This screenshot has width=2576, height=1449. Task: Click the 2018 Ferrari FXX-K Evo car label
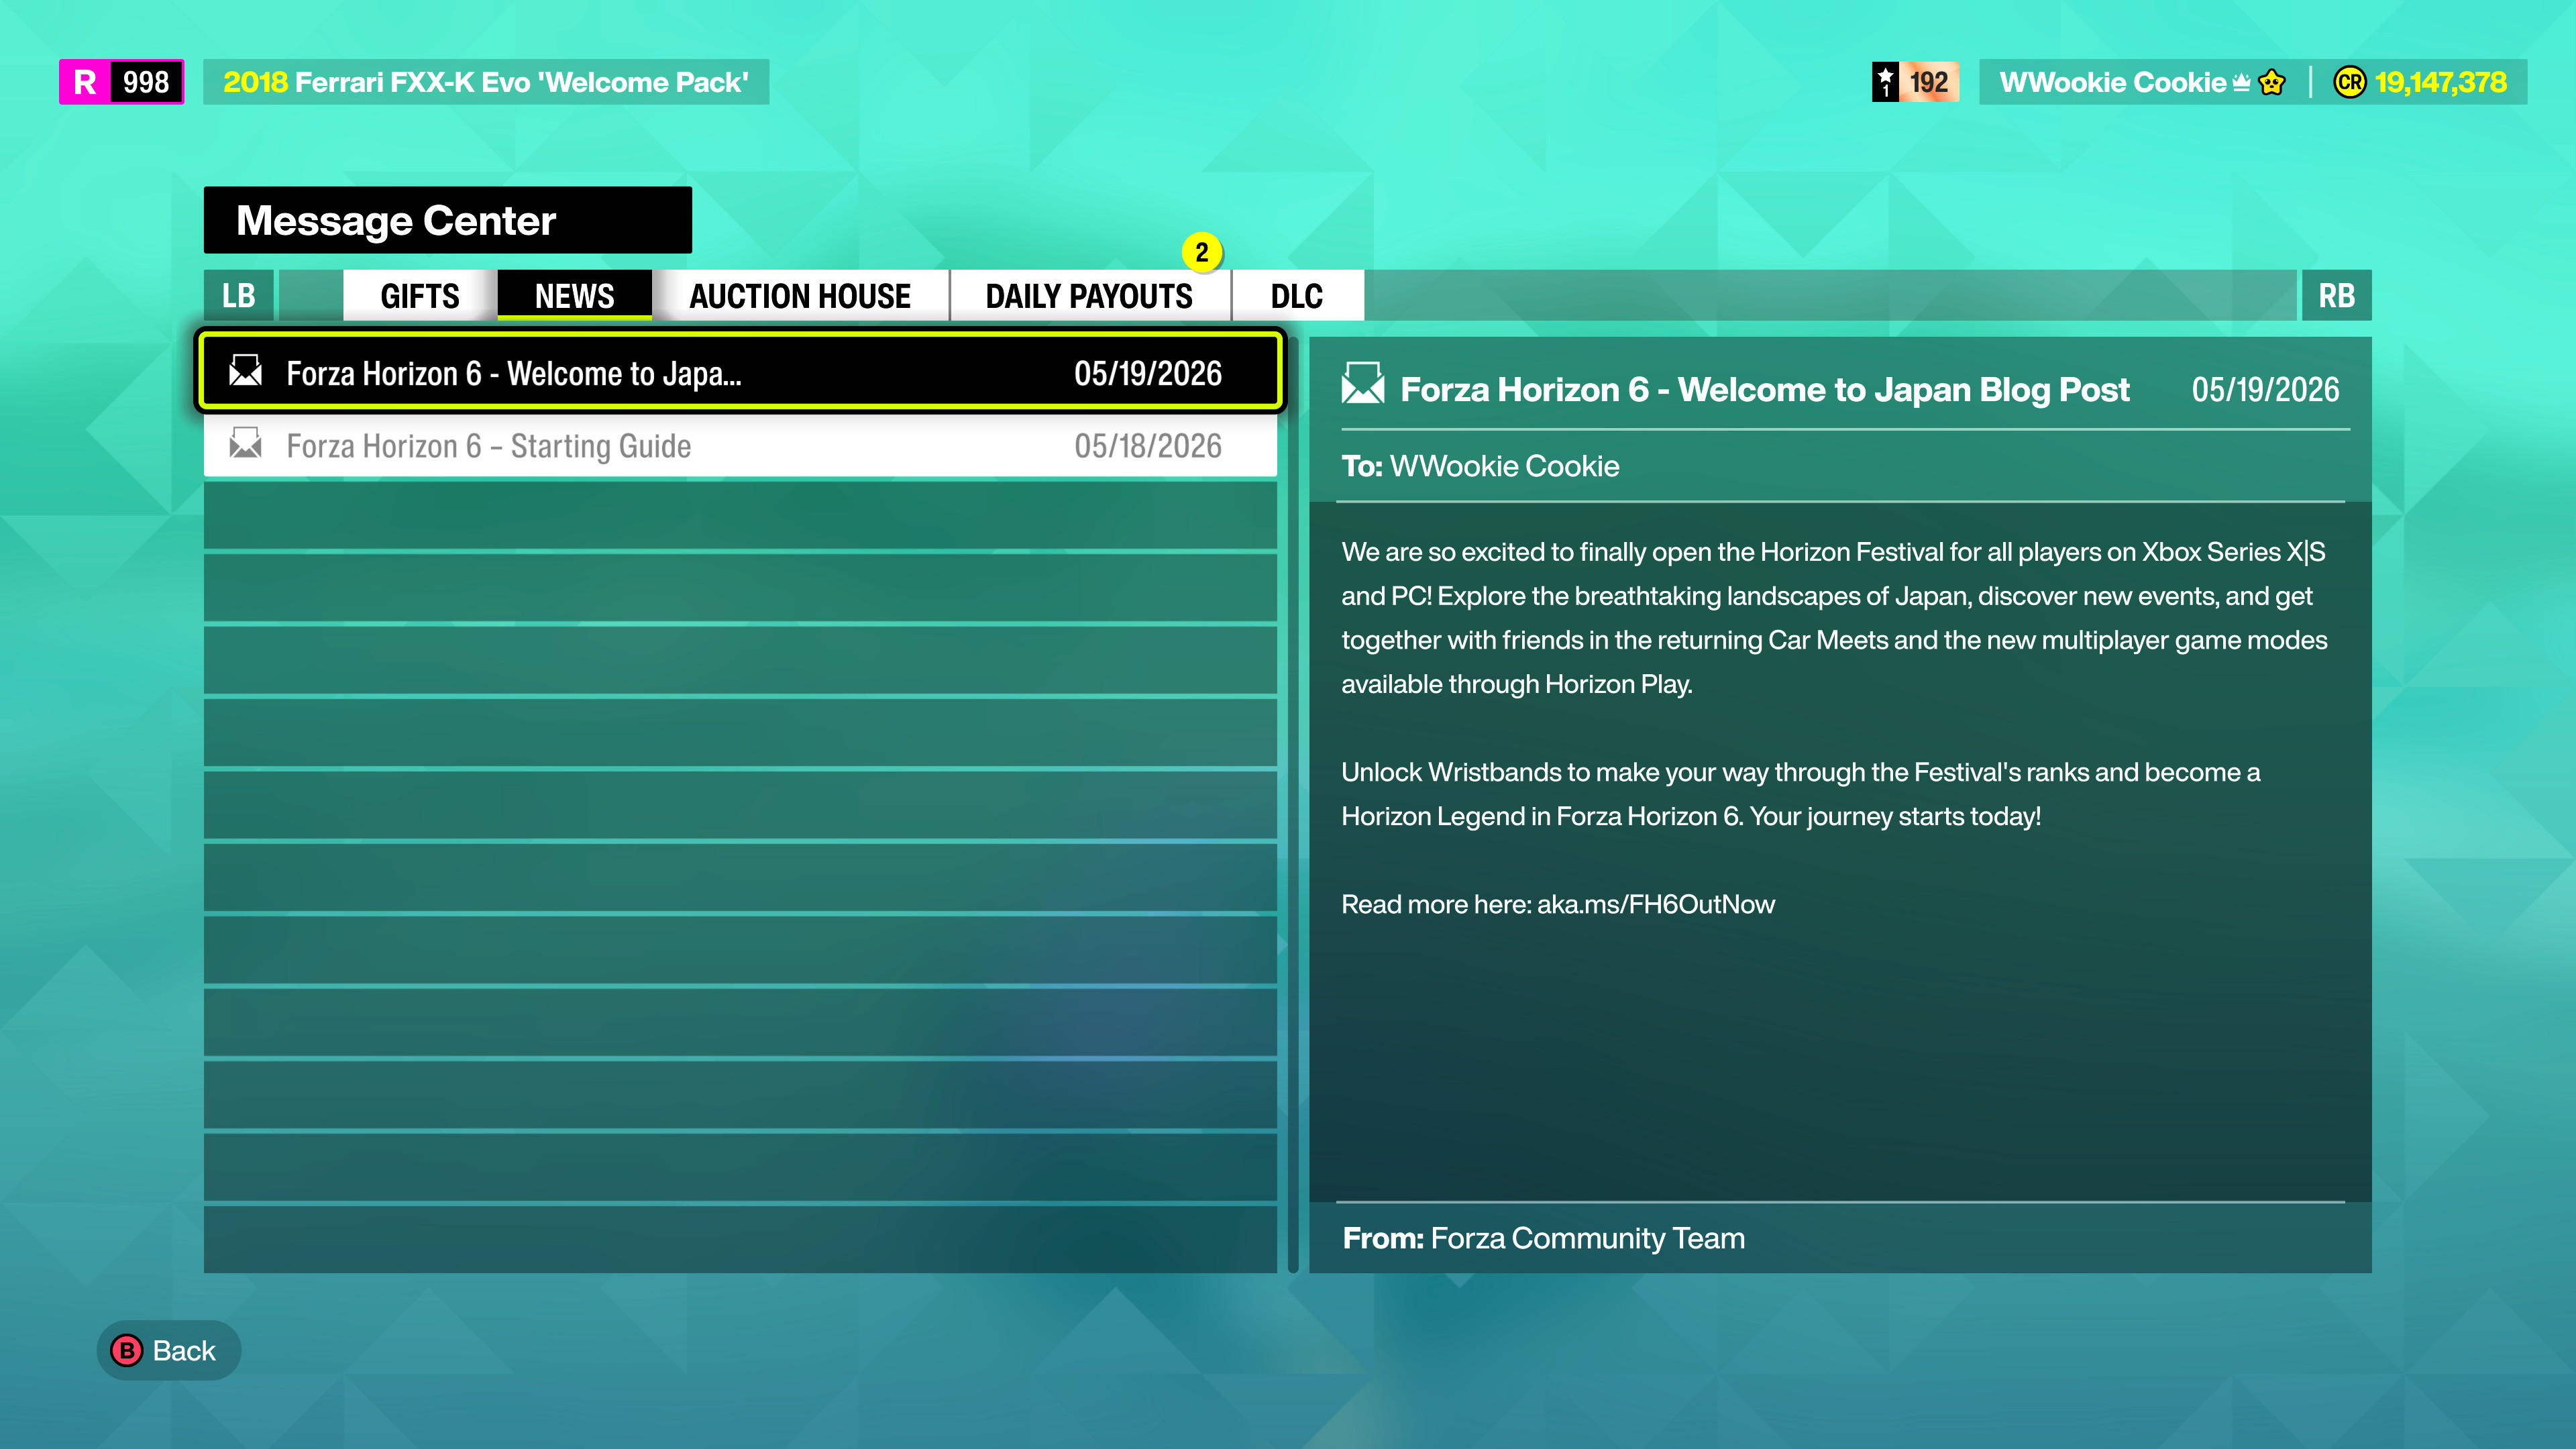point(486,82)
